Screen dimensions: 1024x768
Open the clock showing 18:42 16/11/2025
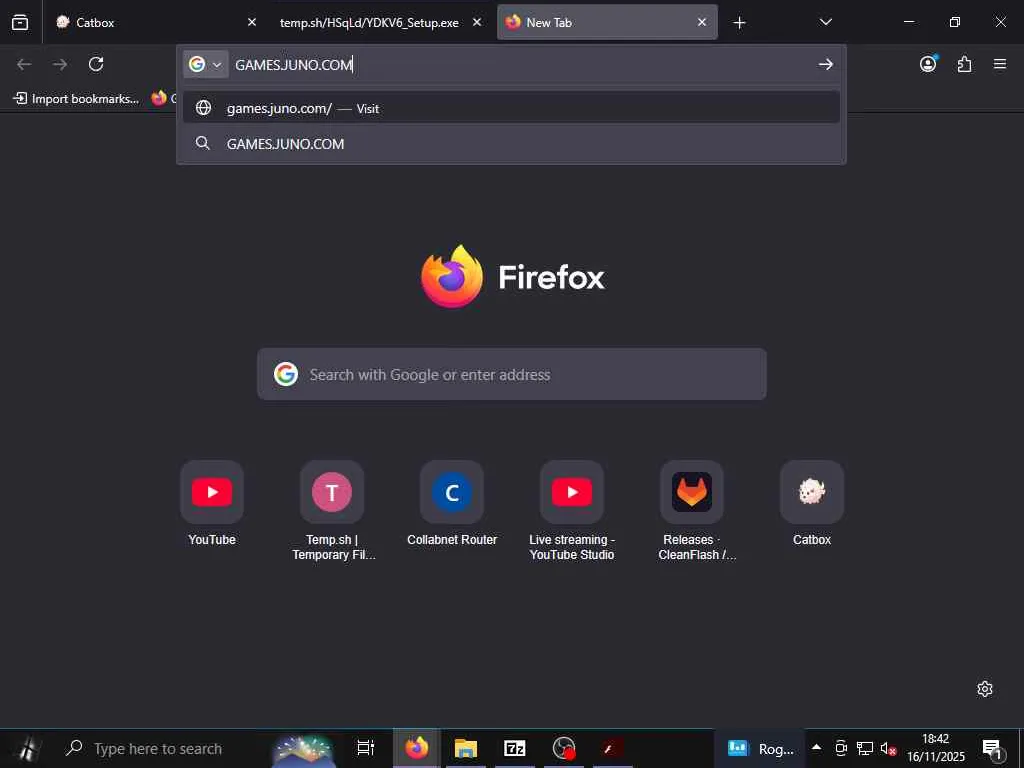(x=936, y=748)
